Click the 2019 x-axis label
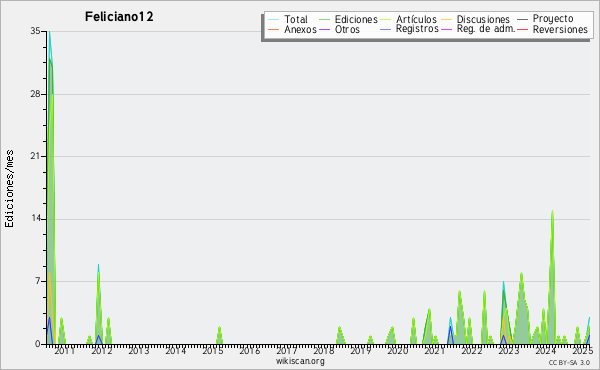The width and height of the screenshot is (600, 370). click(x=361, y=350)
